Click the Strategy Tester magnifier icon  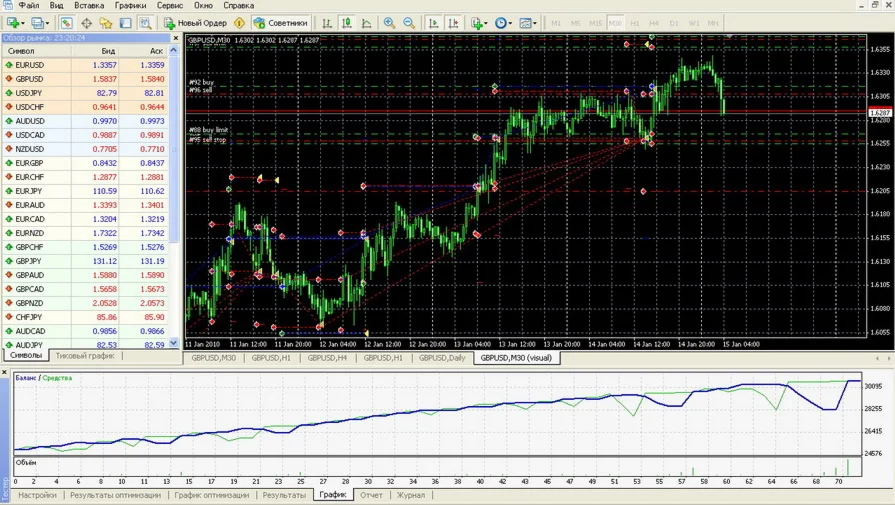click(x=145, y=23)
